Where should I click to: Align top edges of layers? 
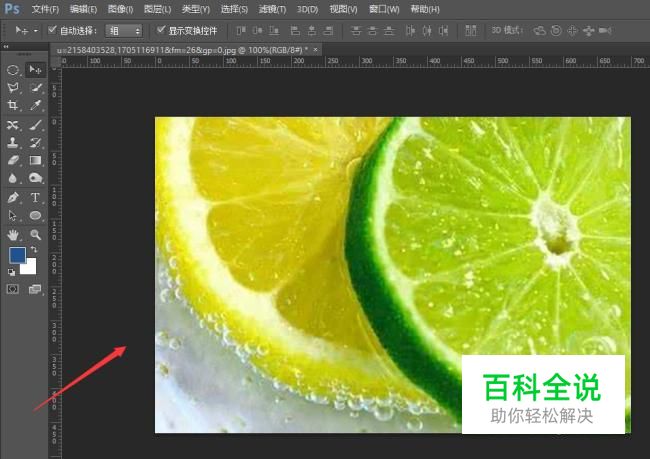[x=241, y=31]
